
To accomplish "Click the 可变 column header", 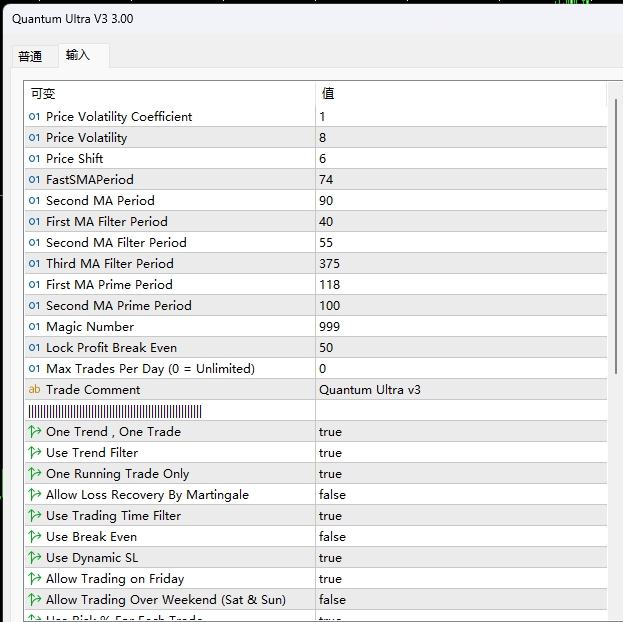I will [170, 94].
